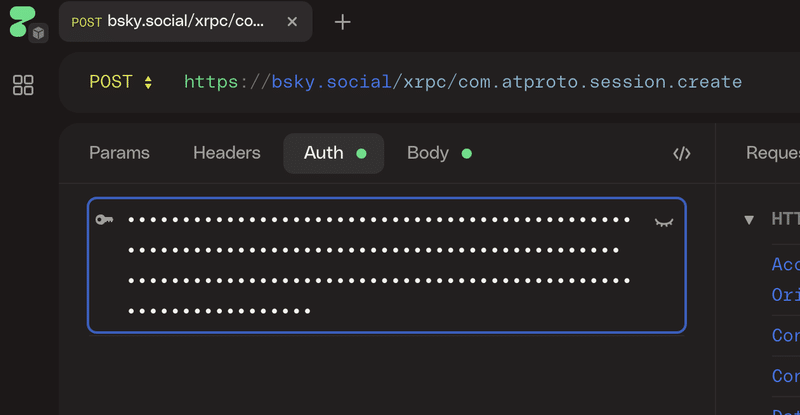The width and height of the screenshot is (800, 415).
Task: Open the collections grid icon in sidebar
Action: click(23, 85)
